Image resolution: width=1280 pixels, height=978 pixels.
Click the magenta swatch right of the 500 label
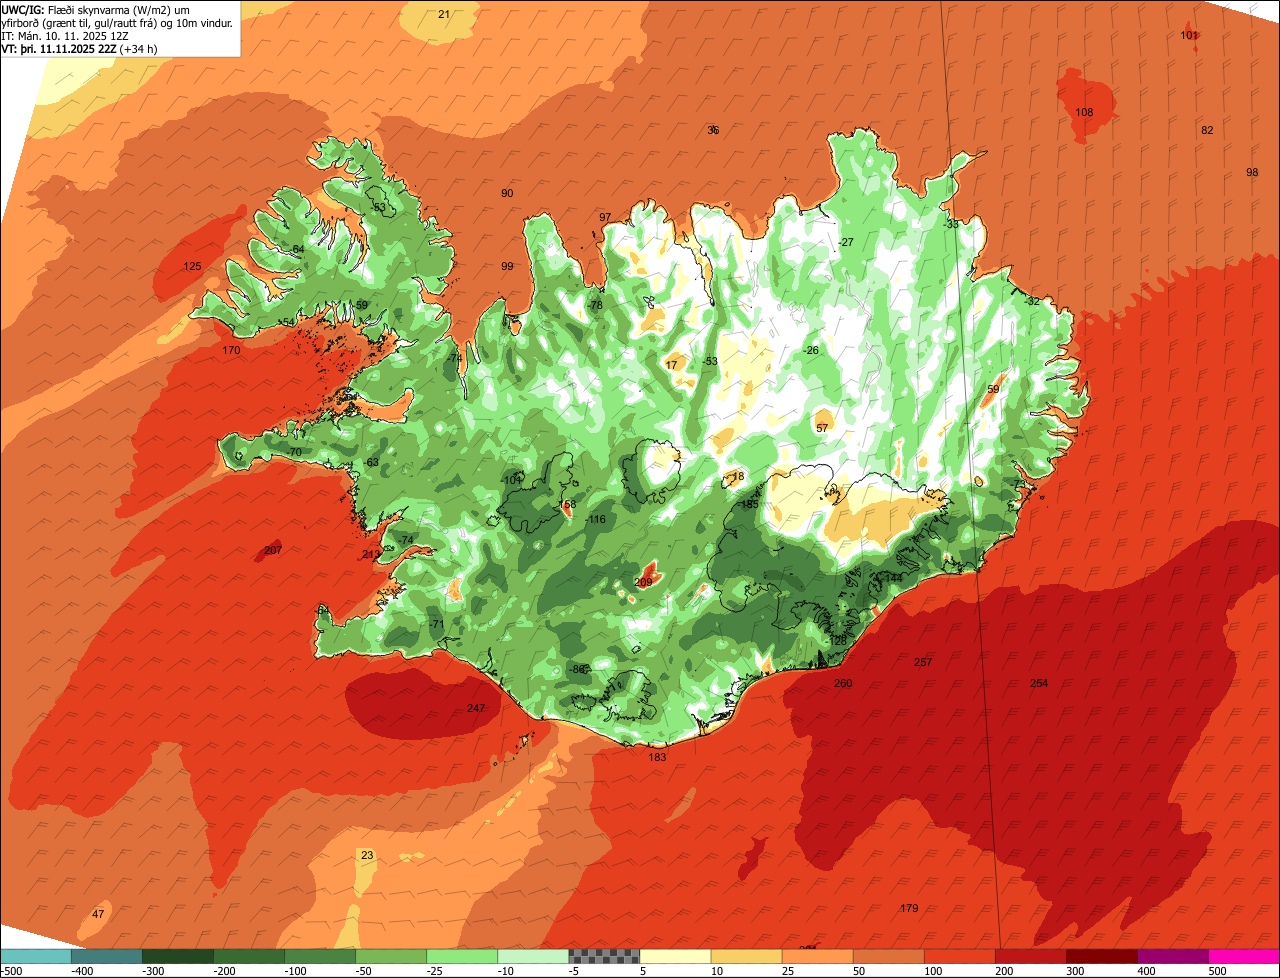pyautogui.click(x=1244, y=956)
